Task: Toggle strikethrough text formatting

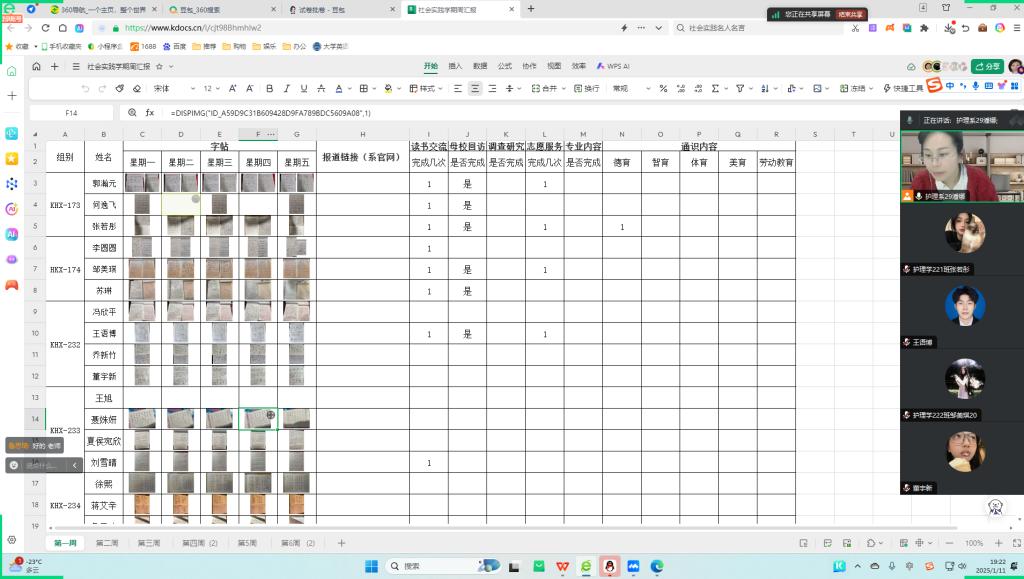Action: point(321,88)
